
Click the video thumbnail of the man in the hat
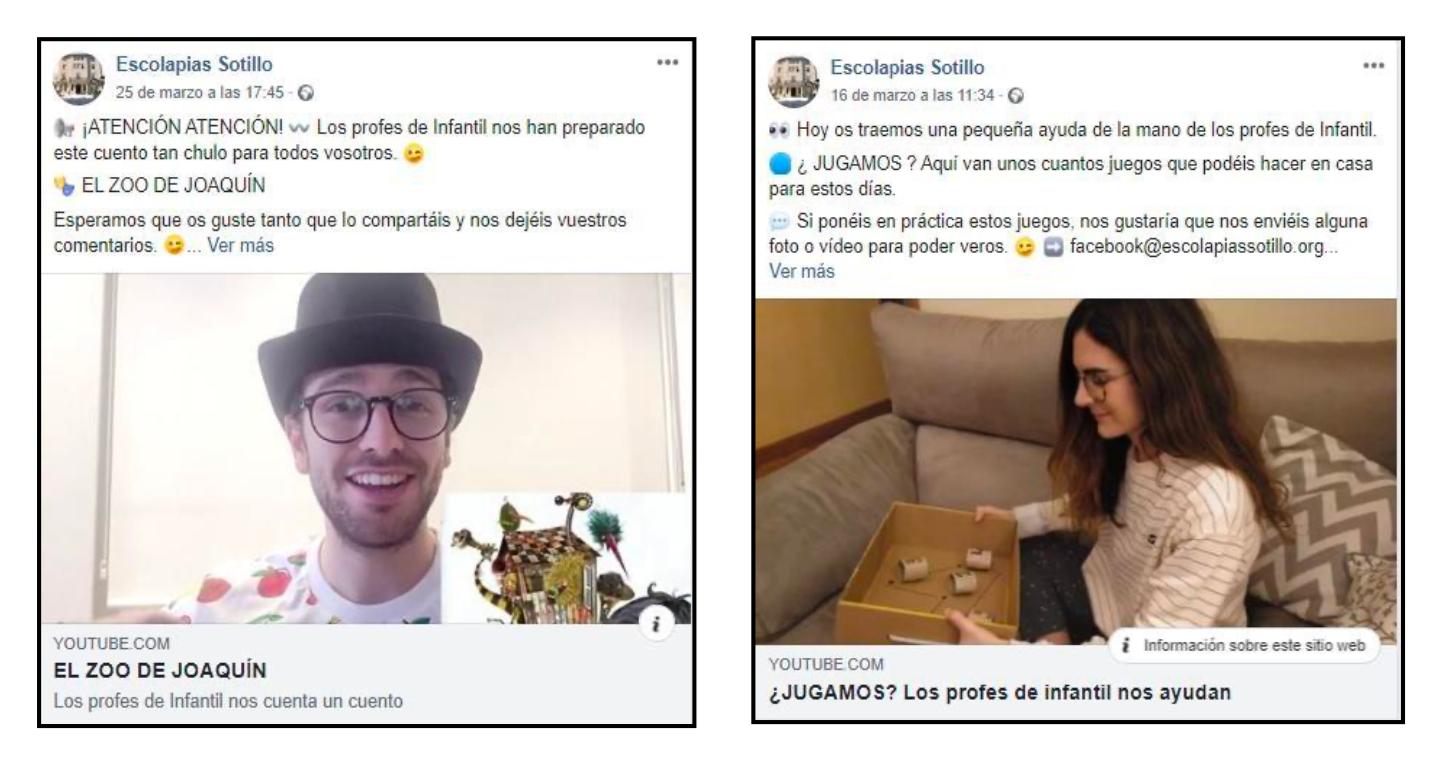click(367, 448)
